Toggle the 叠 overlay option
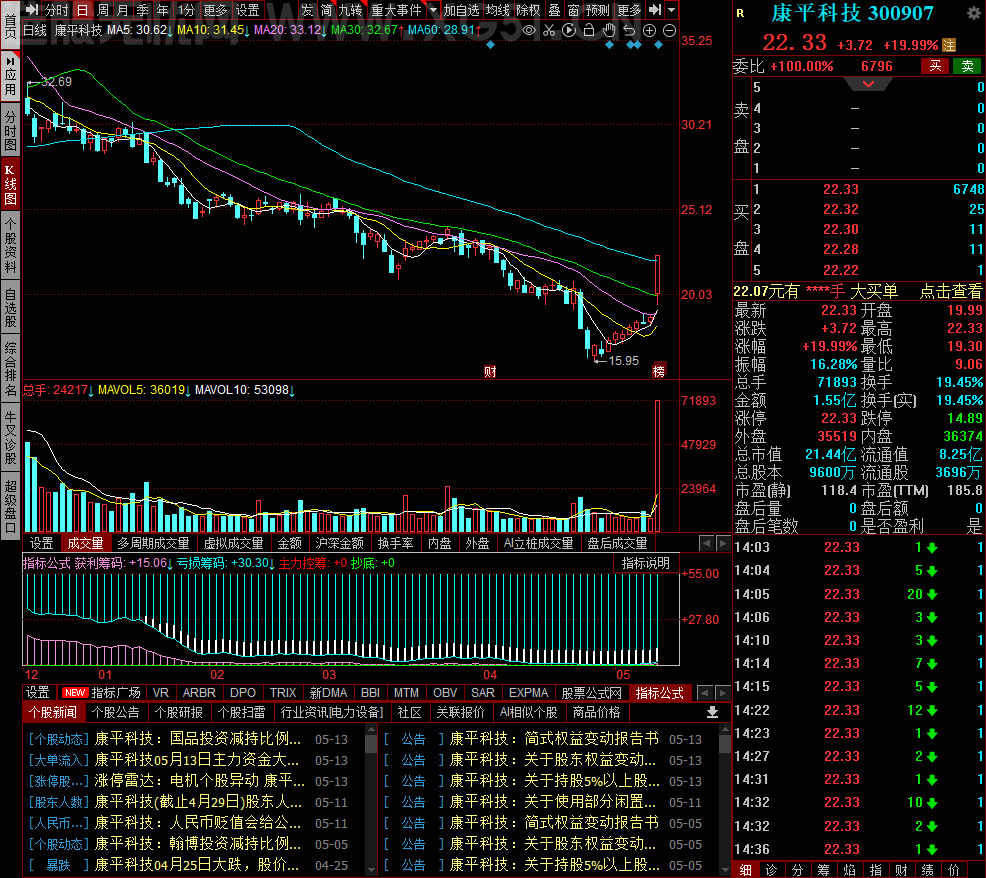This screenshot has width=986, height=878. (555, 10)
